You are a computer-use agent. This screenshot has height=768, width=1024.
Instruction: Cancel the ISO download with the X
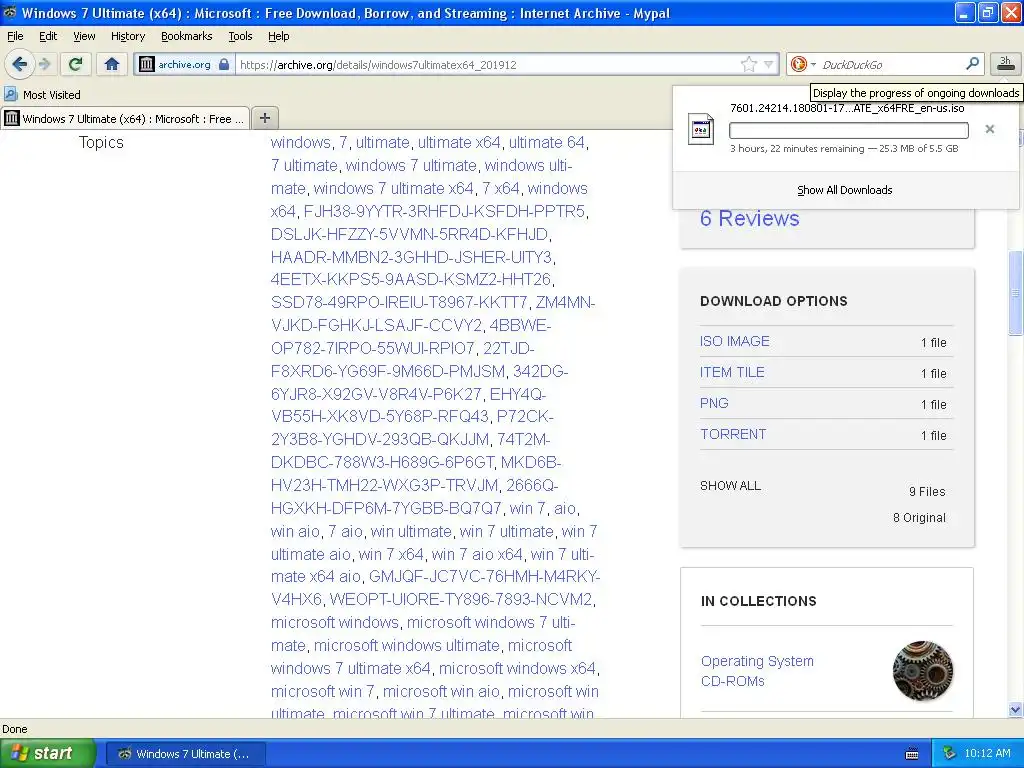[989, 129]
